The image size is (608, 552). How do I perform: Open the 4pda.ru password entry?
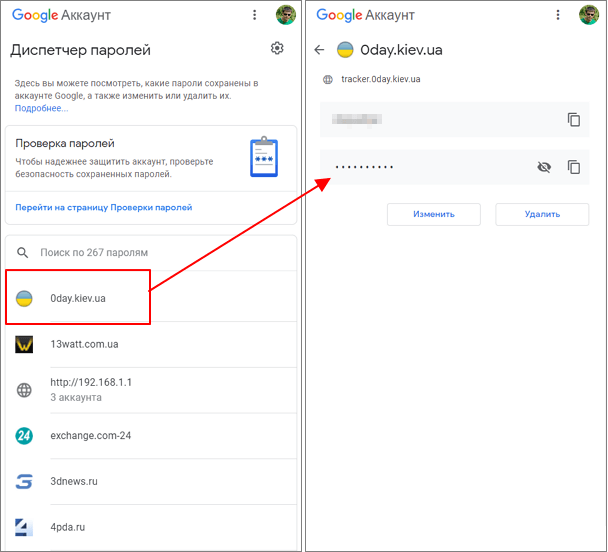(x=151, y=527)
